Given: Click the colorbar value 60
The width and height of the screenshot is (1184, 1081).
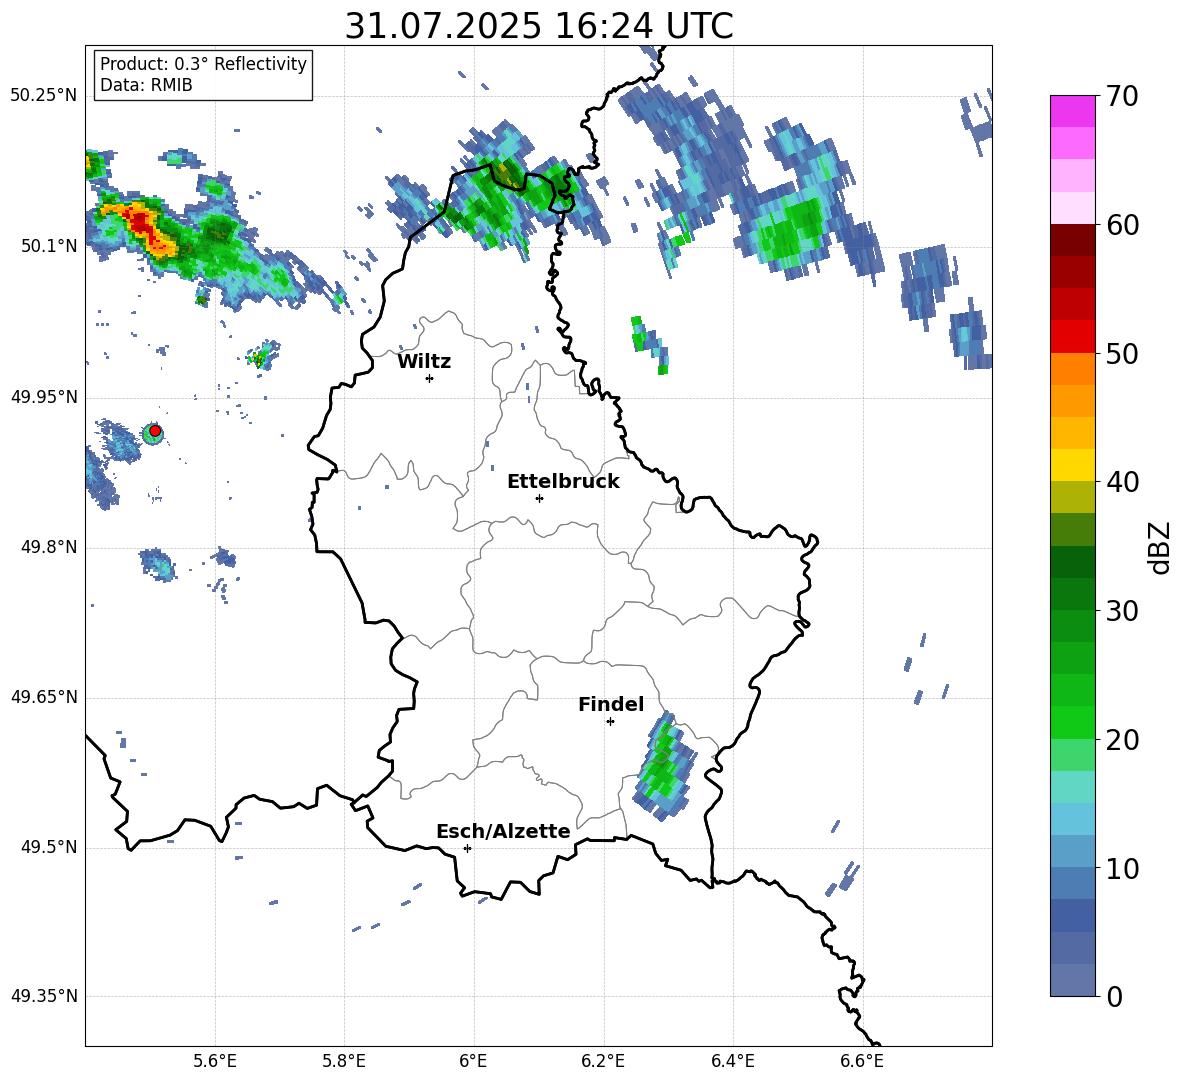Looking at the screenshot, I should coord(1122,225).
